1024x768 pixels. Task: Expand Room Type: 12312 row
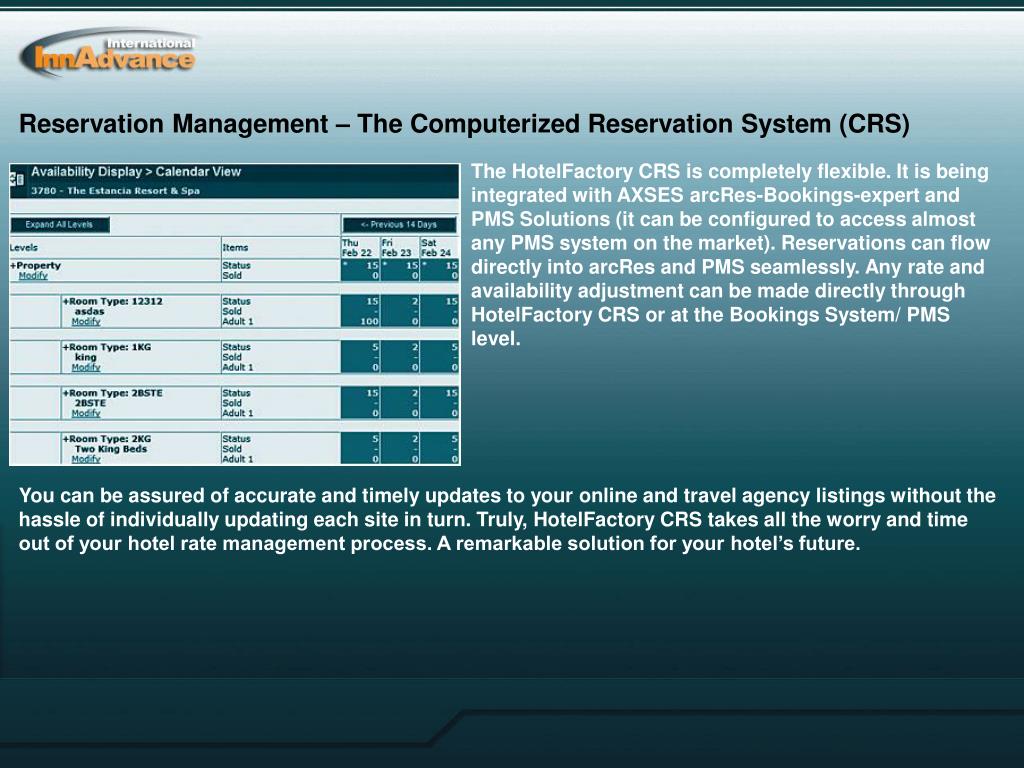[x=112, y=301]
